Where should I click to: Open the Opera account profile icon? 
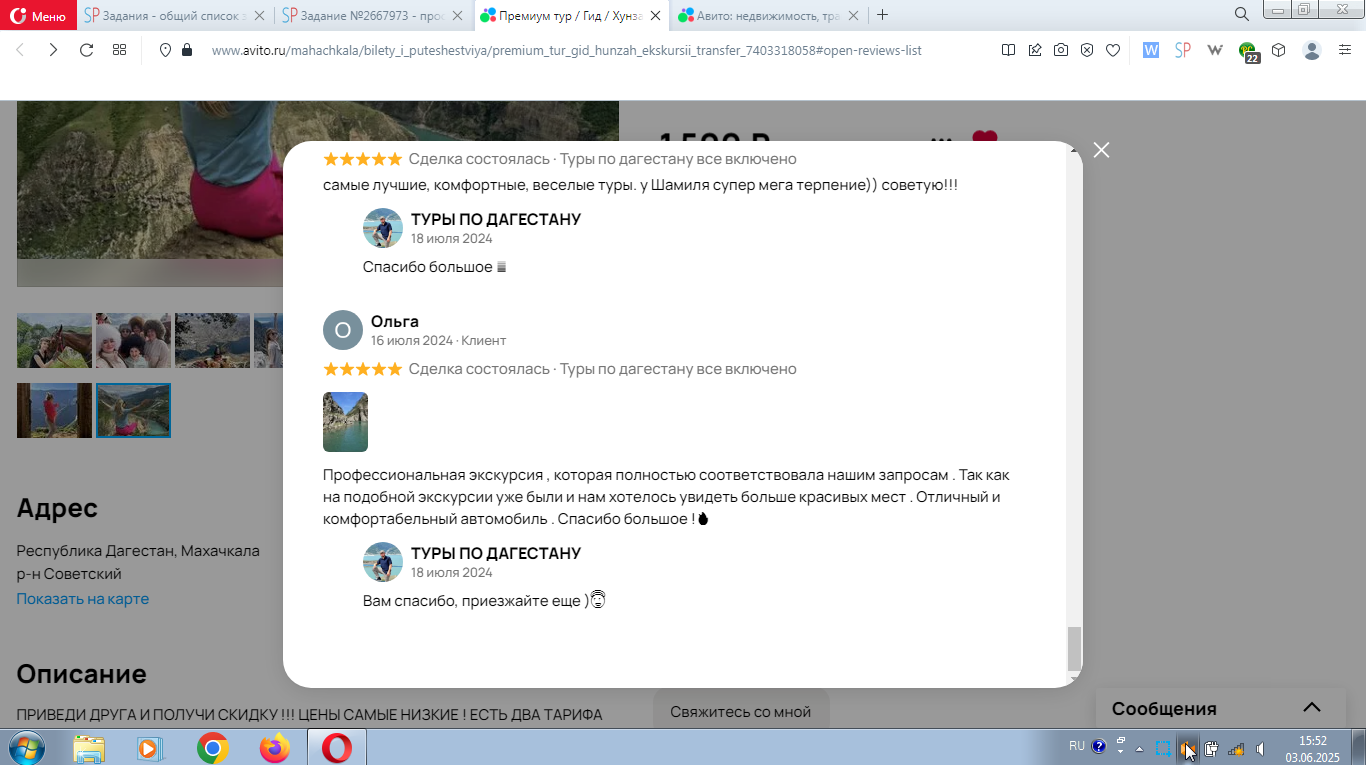coord(1312,50)
